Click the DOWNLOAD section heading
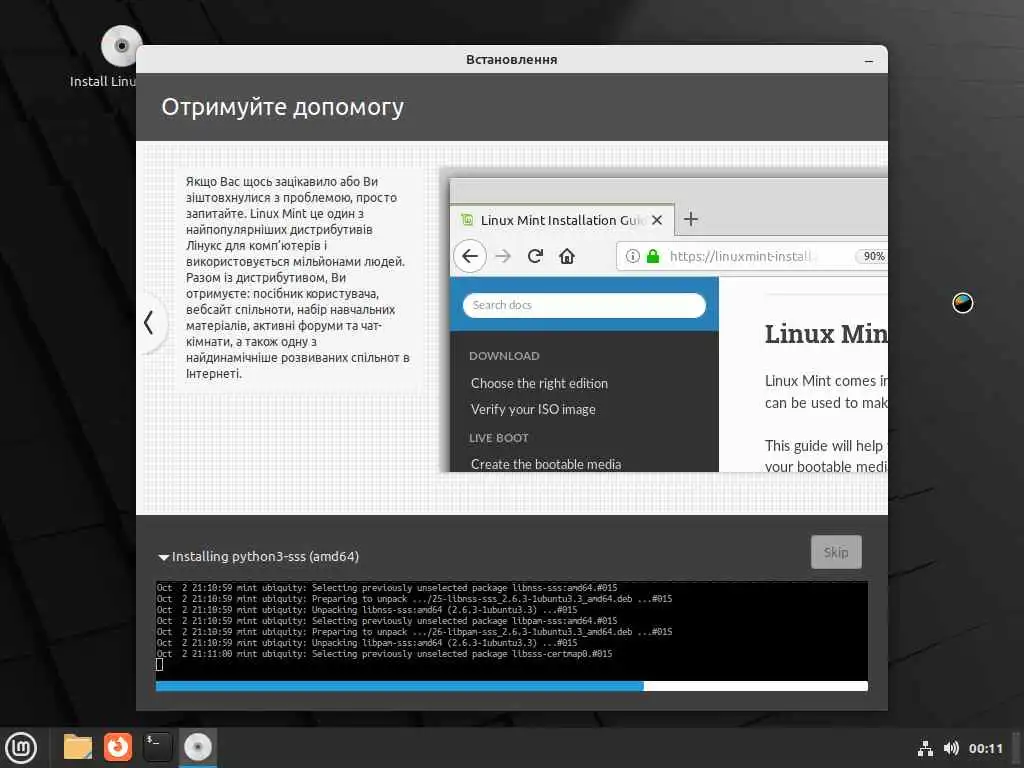The width and height of the screenshot is (1024, 768). (x=504, y=356)
